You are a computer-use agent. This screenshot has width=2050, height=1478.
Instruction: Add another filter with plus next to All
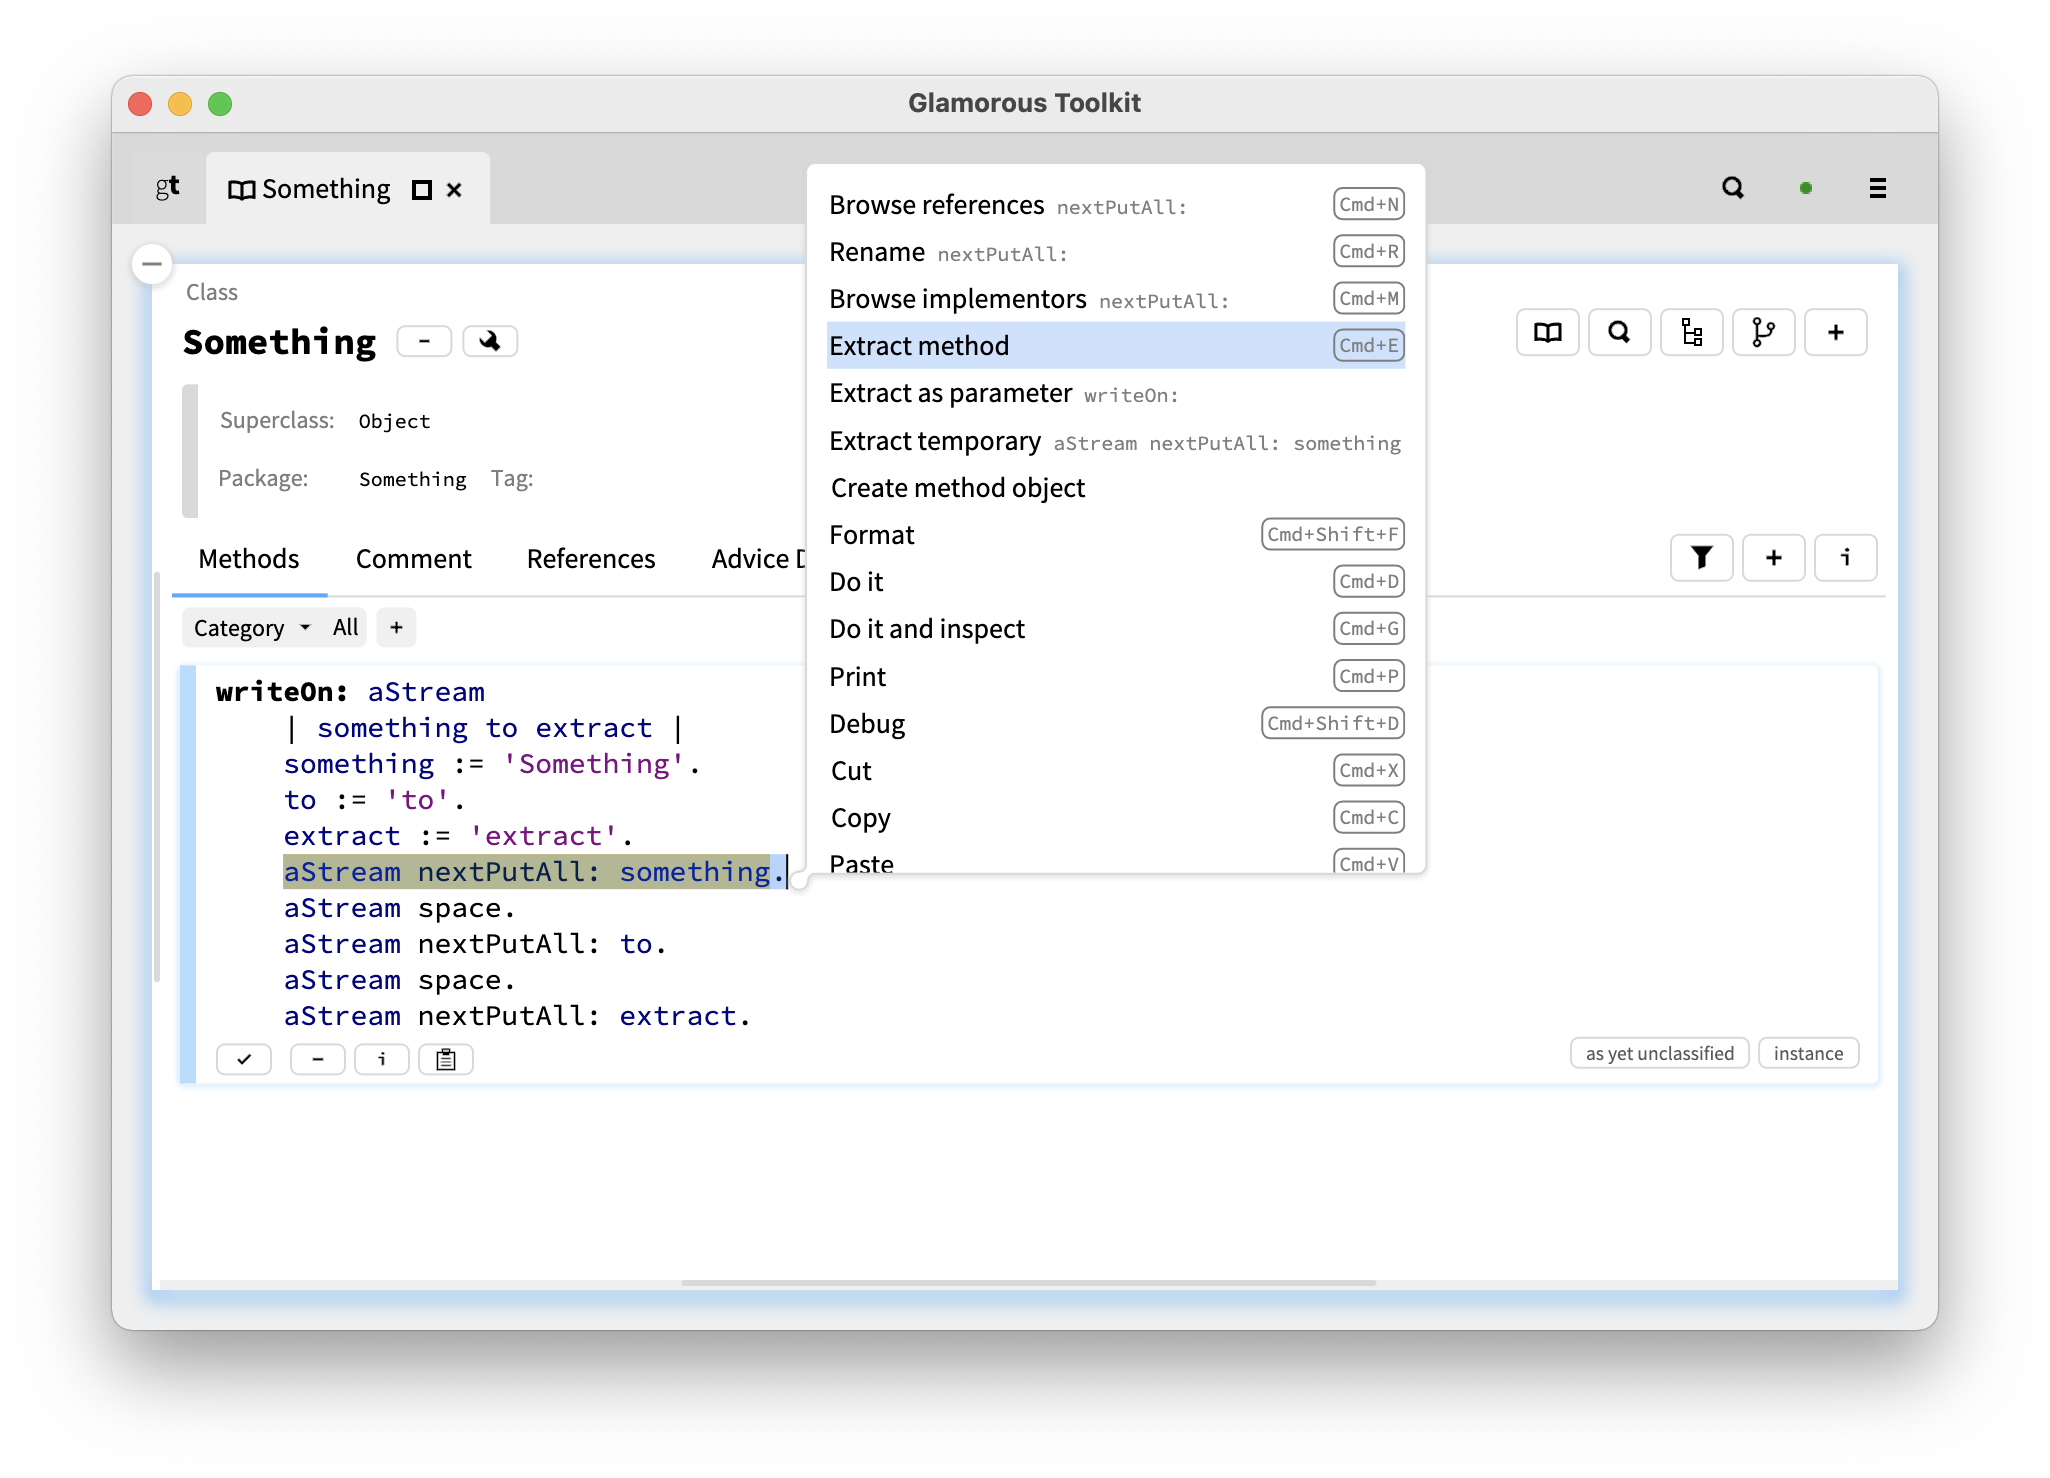click(x=397, y=628)
